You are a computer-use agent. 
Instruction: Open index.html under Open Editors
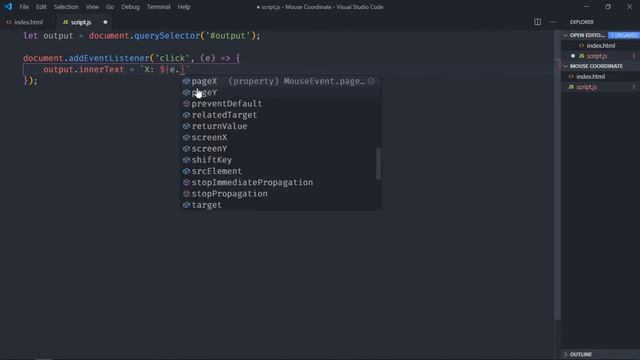pyautogui.click(x=600, y=46)
